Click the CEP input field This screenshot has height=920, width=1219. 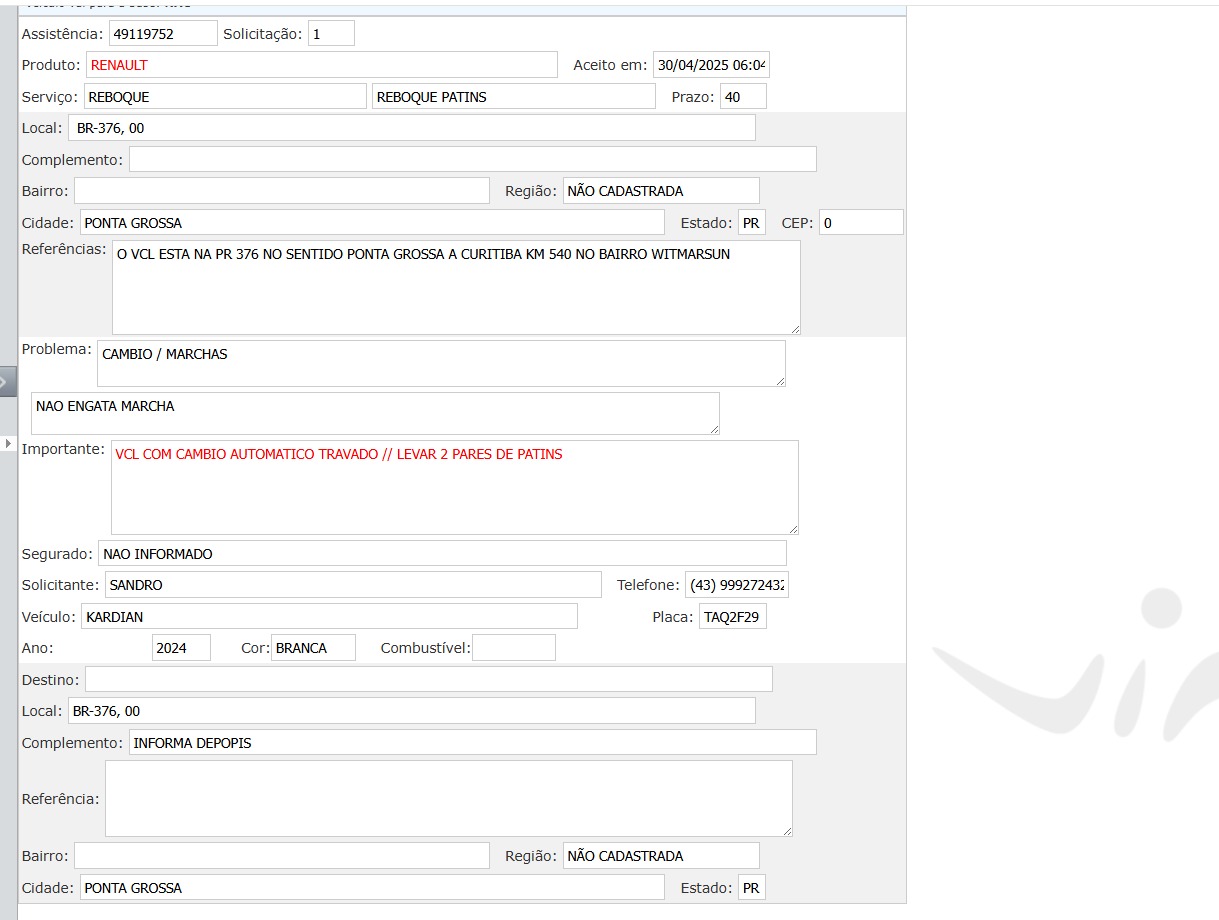click(861, 223)
